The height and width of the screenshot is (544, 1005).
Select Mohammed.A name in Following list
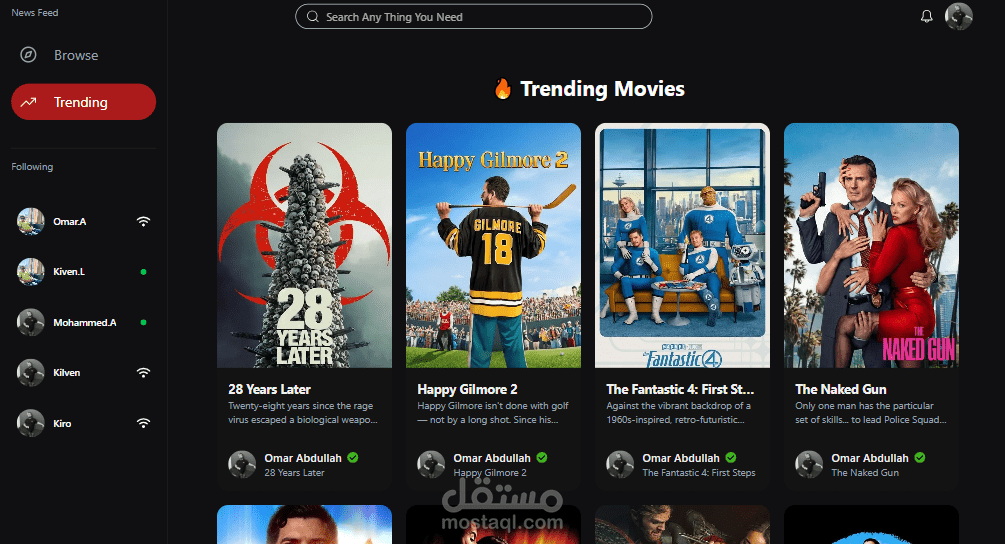[x=85, y=322]
